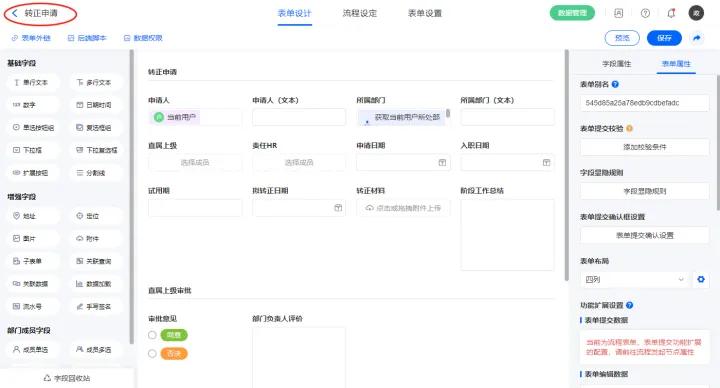Go back using the arrow beside 转正申请
Viewport: 720px width, 388px height.
click(15, 13)
